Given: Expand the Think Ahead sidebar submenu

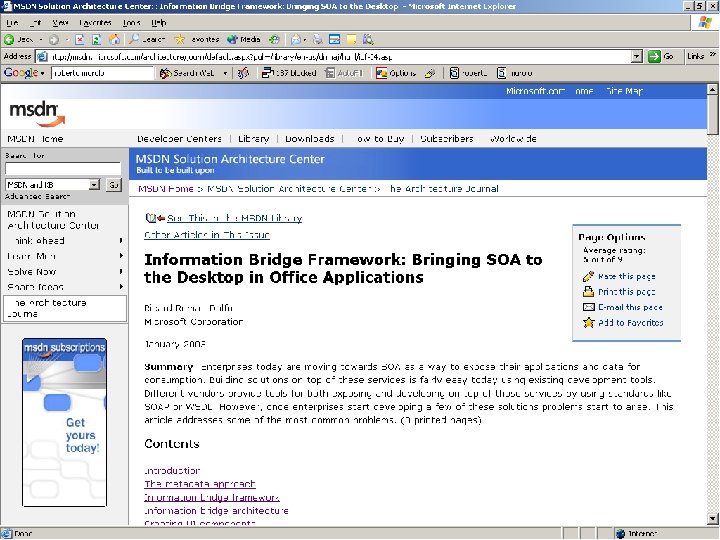Looking at the screenshot, I should 121,240.
